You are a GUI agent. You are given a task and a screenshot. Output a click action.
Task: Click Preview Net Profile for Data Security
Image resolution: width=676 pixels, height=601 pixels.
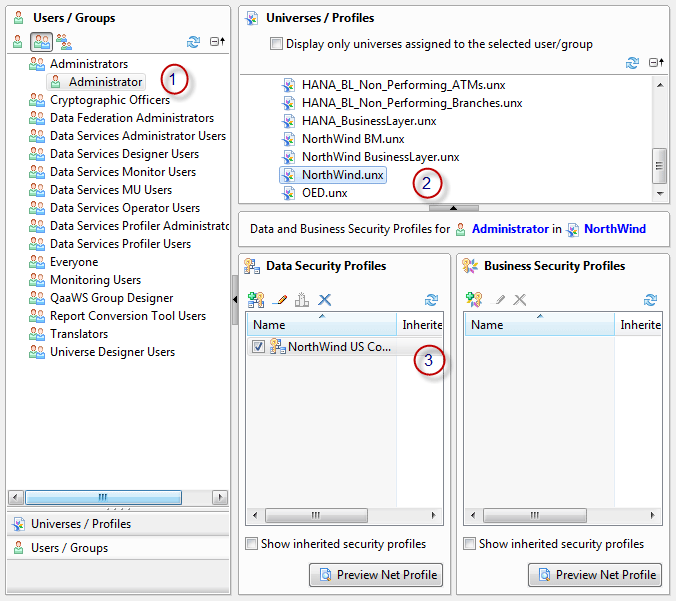tap(376, 575)
